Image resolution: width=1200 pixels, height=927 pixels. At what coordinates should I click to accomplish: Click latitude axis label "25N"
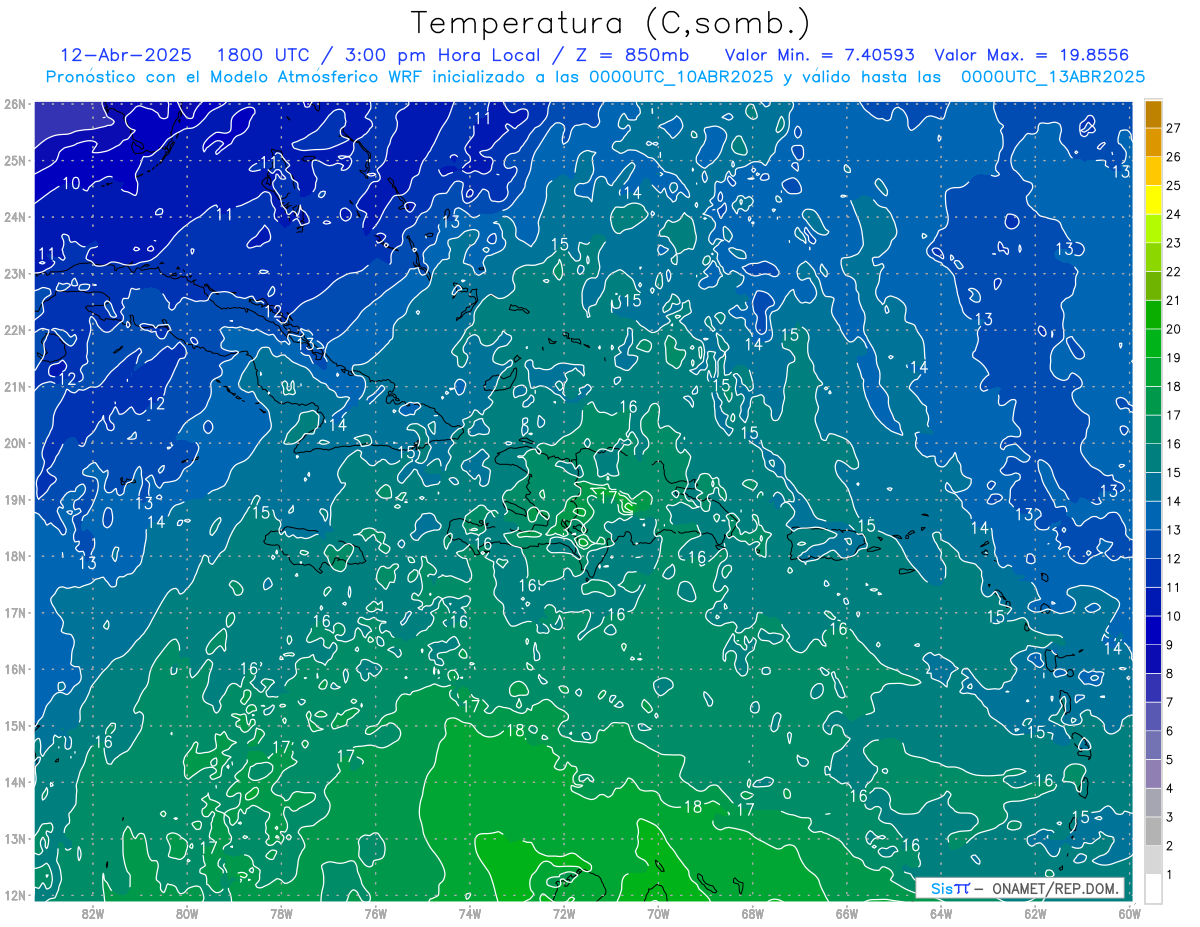point(14,160)
